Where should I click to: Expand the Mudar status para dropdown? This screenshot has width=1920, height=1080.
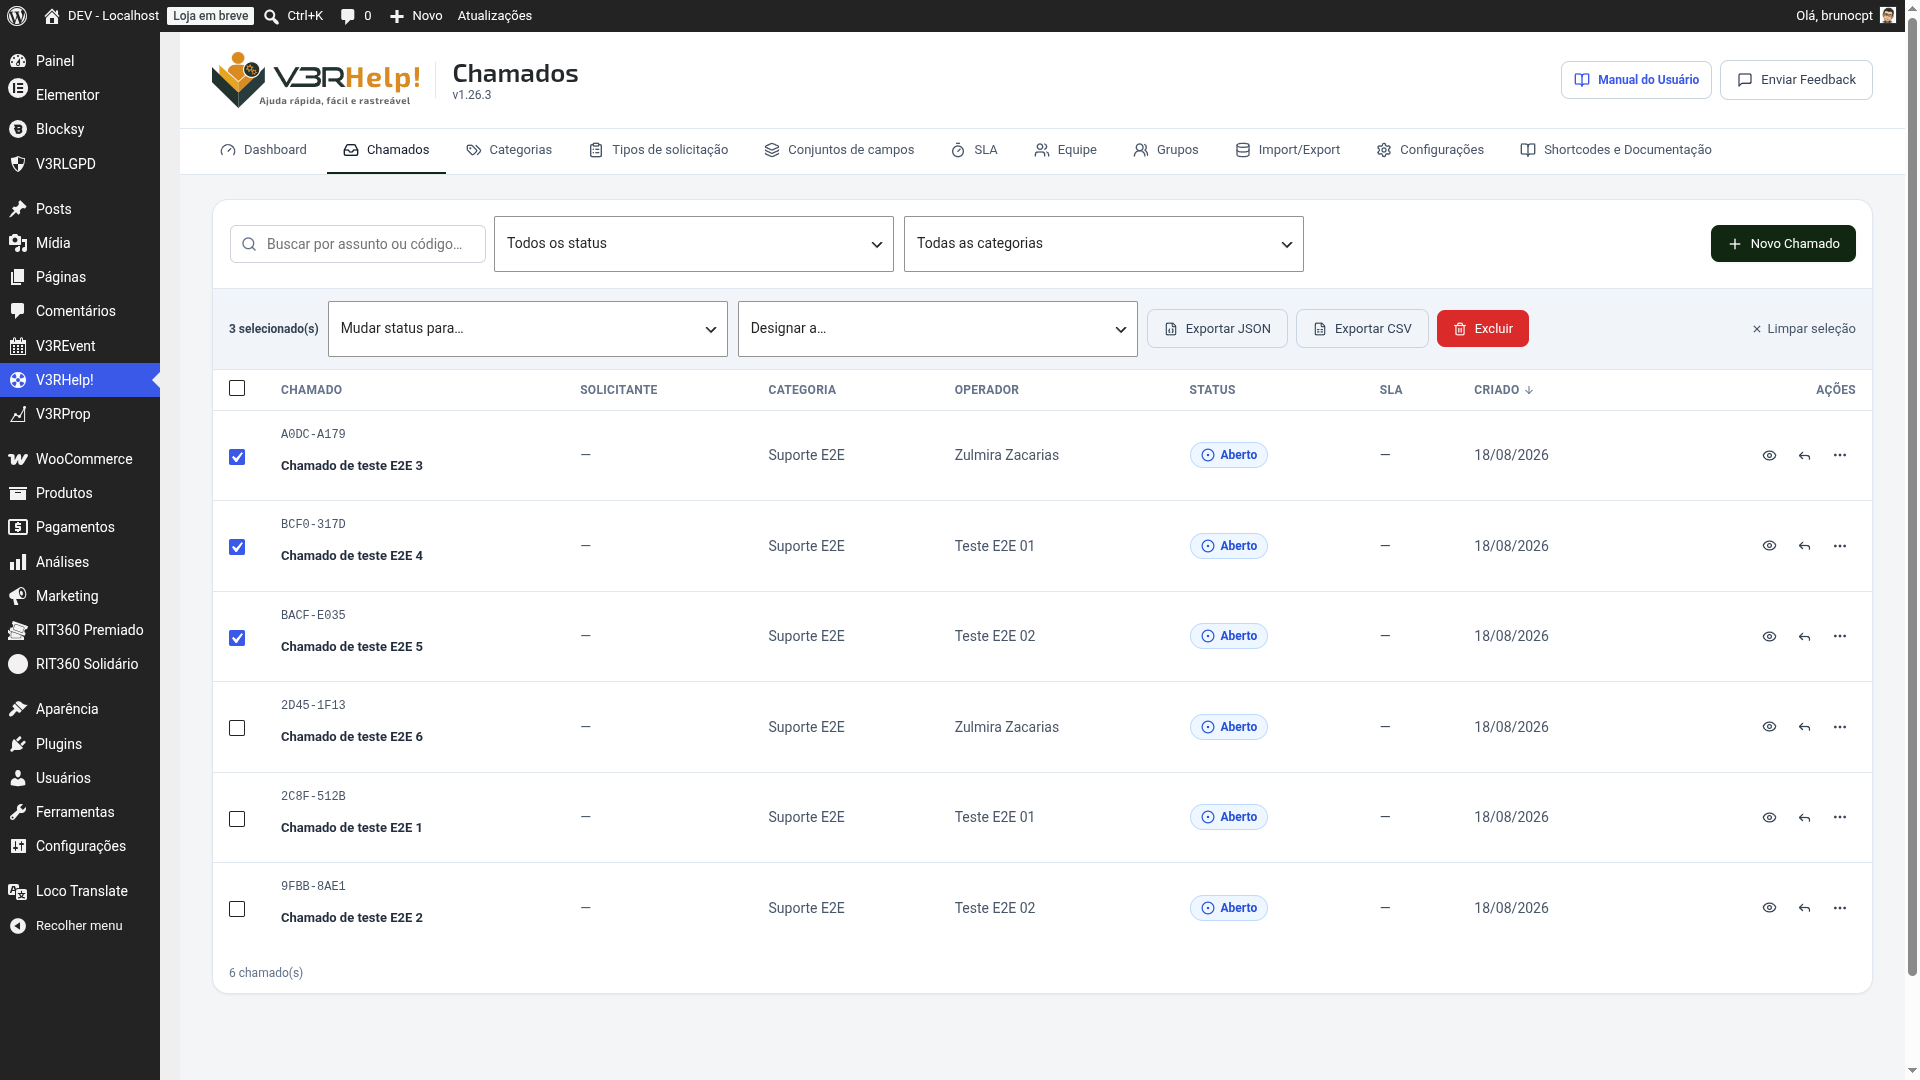[528, 329]
